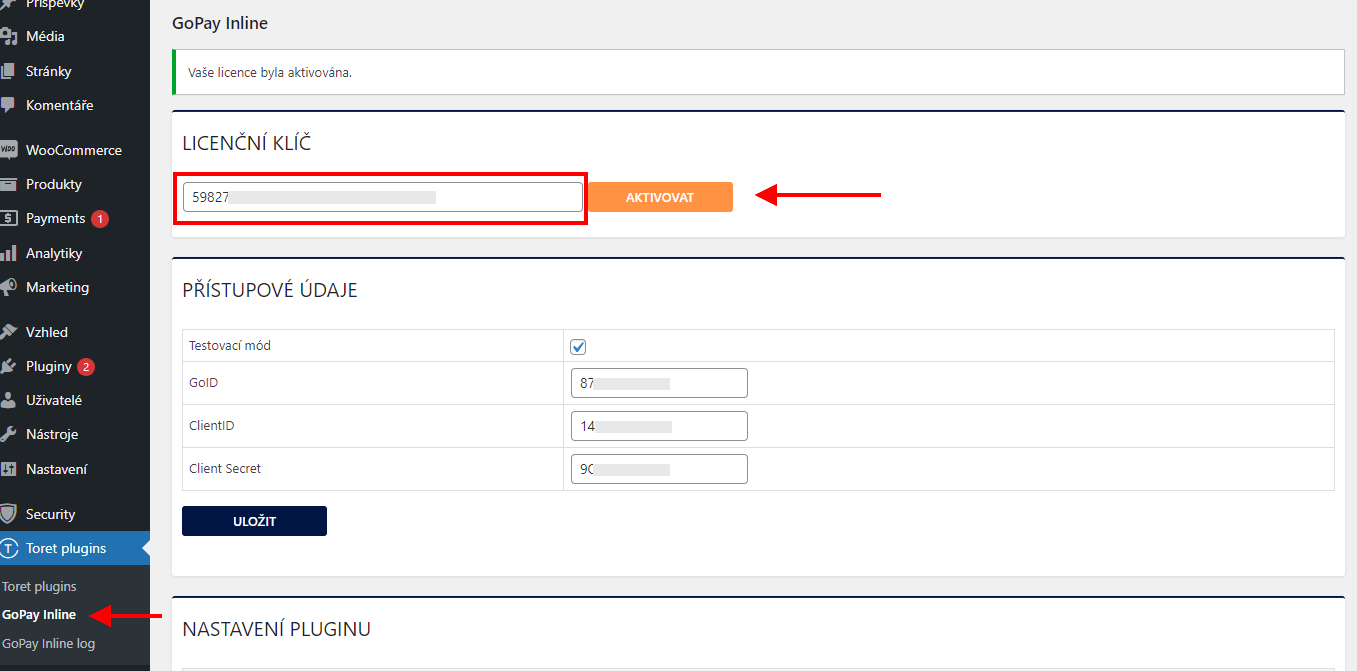Click into the license key field

(x=382, y=197)
